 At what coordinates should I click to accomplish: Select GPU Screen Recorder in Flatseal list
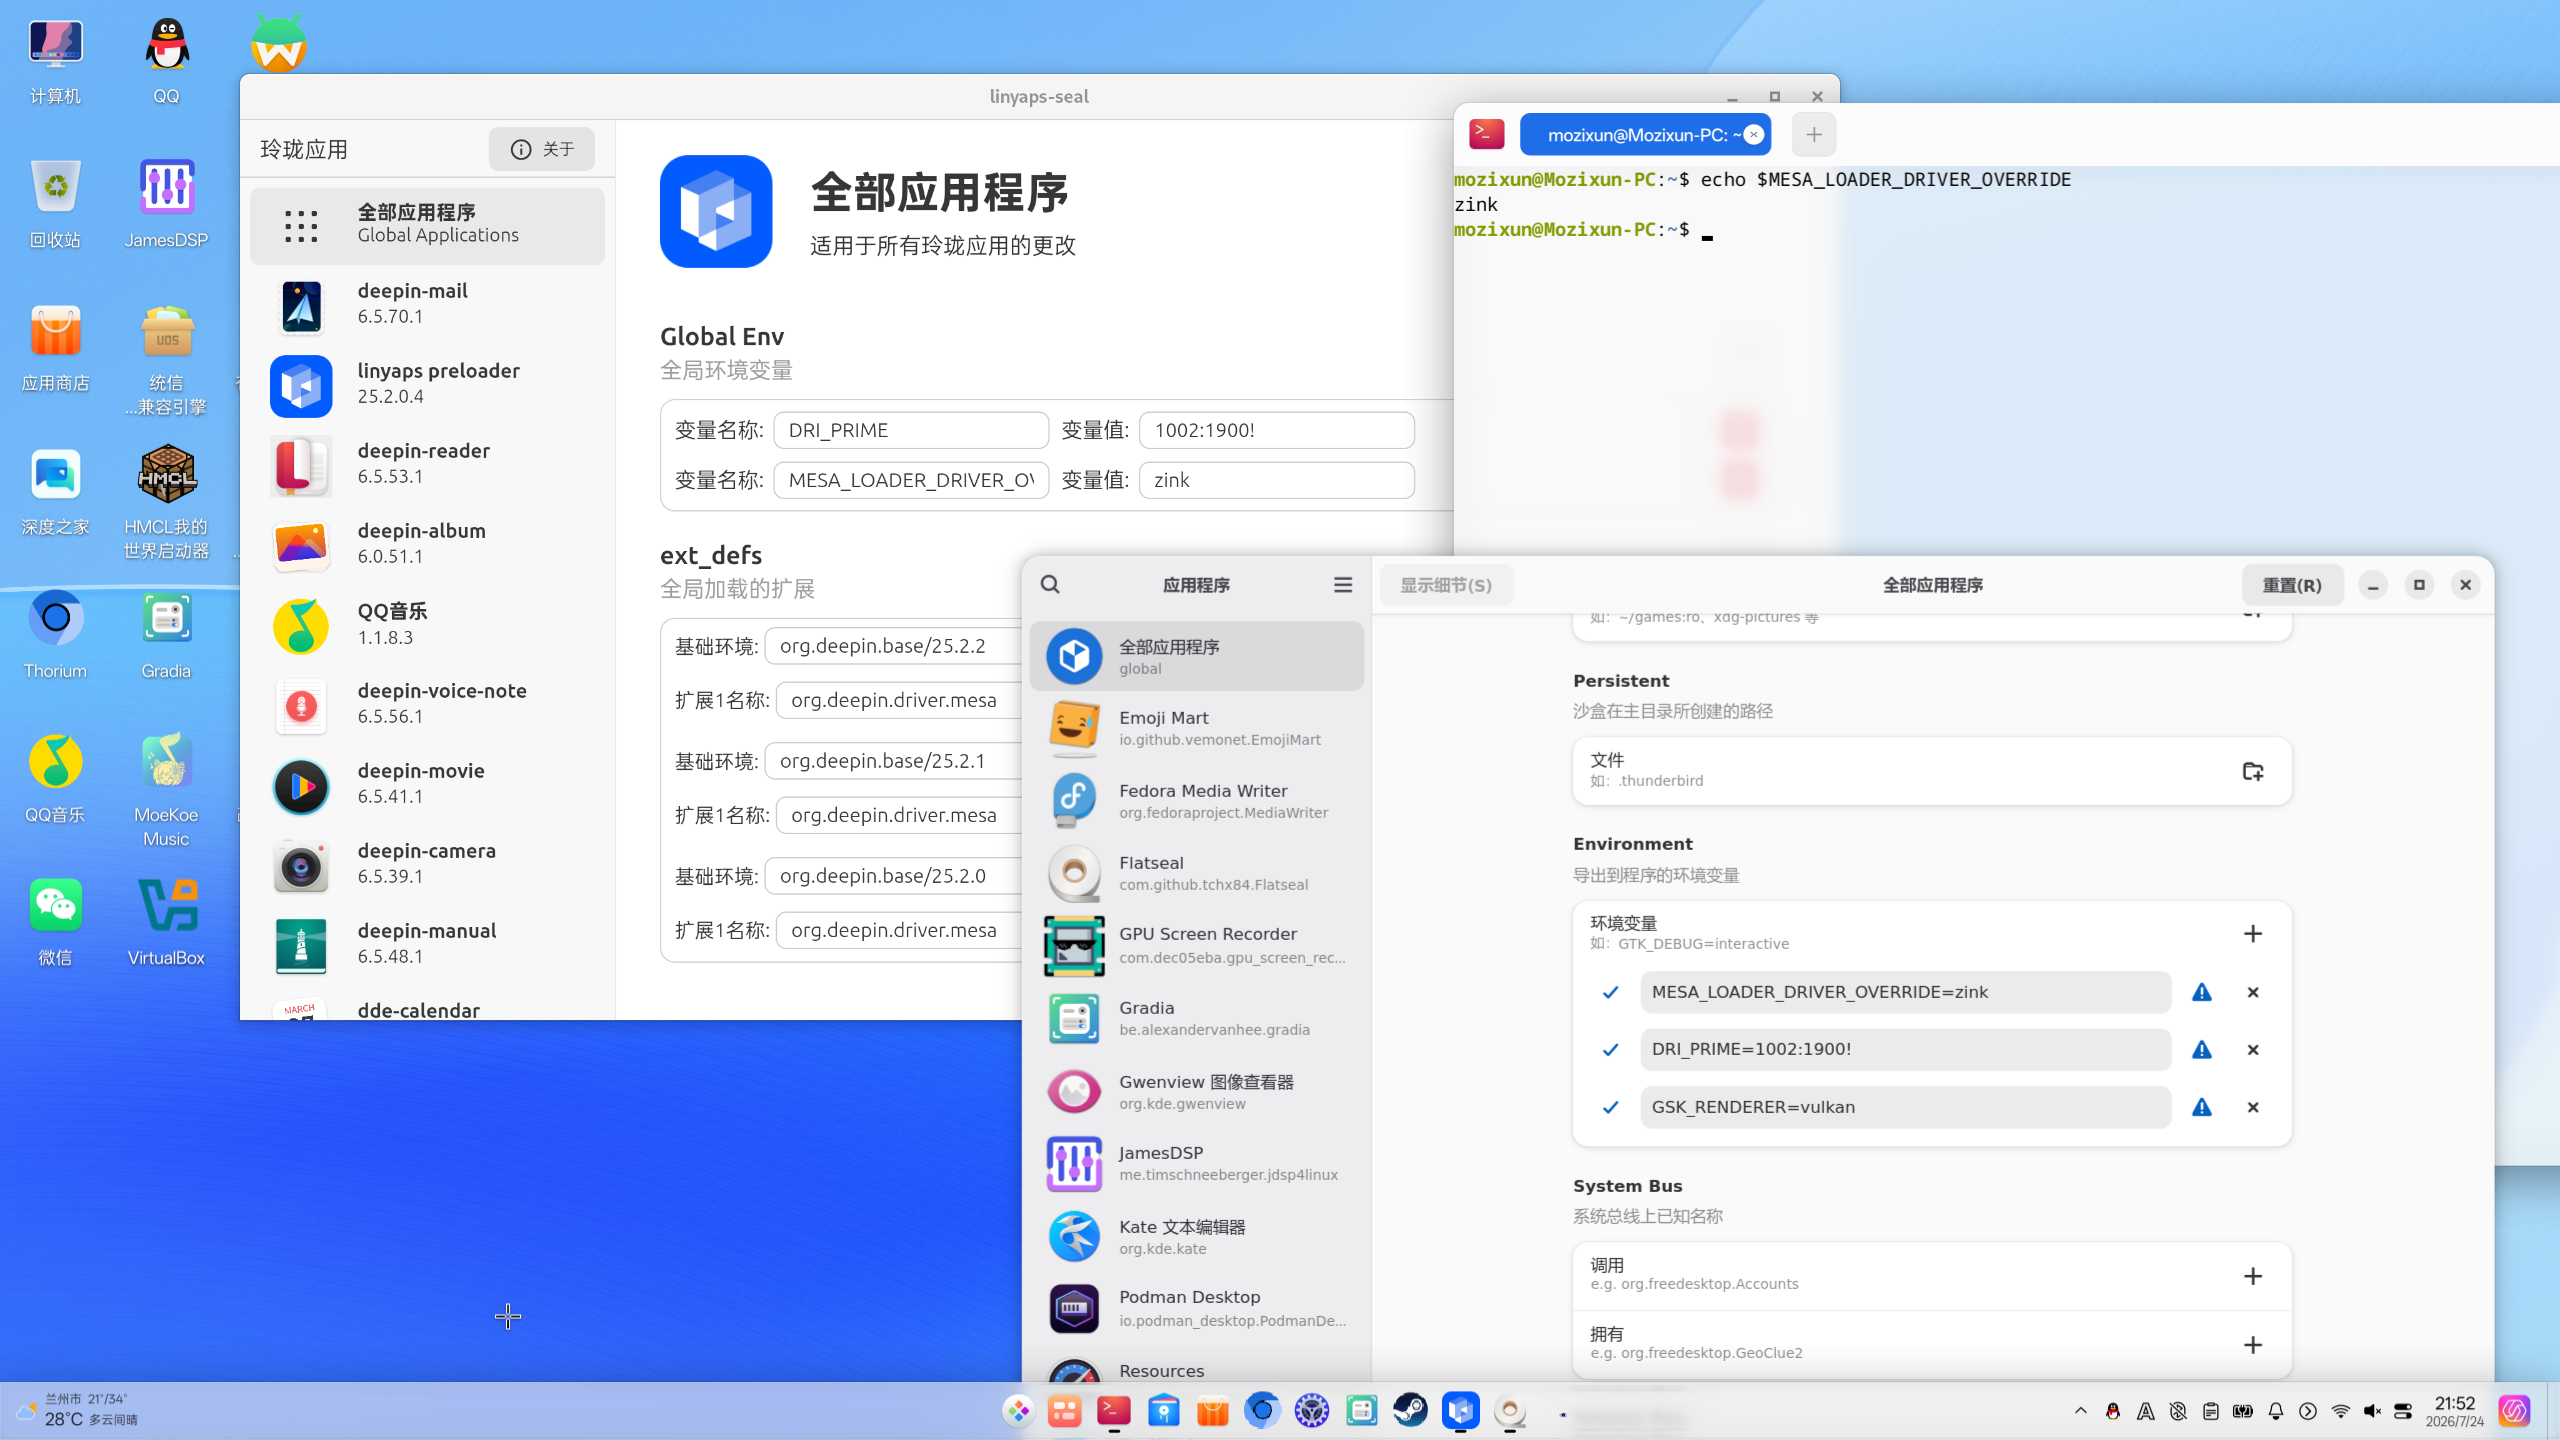point(1196,945)
